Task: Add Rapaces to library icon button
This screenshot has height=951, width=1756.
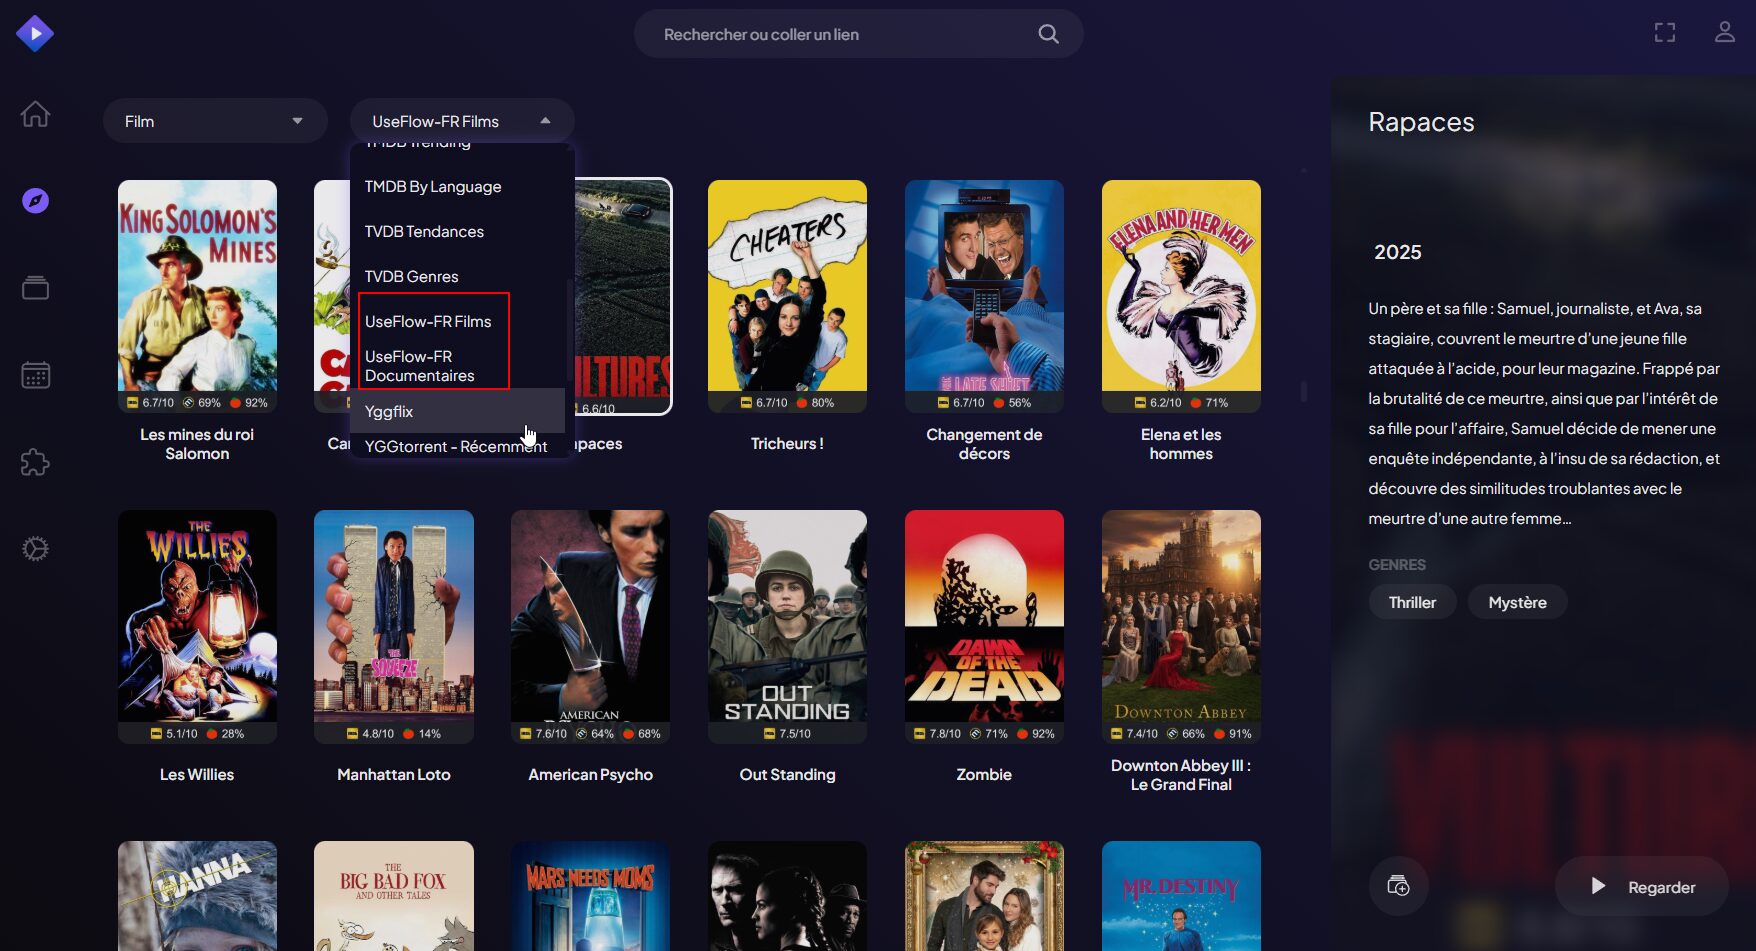Action: pos(1398,886)
